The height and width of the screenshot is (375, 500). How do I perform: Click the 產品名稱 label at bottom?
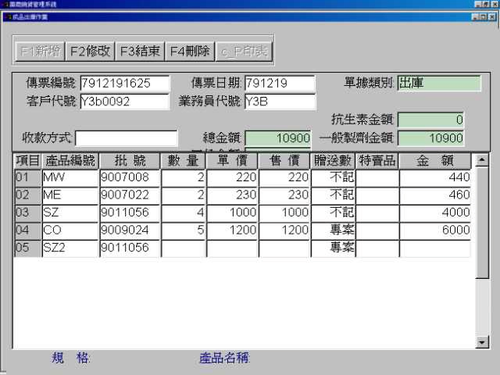(224, 358)
